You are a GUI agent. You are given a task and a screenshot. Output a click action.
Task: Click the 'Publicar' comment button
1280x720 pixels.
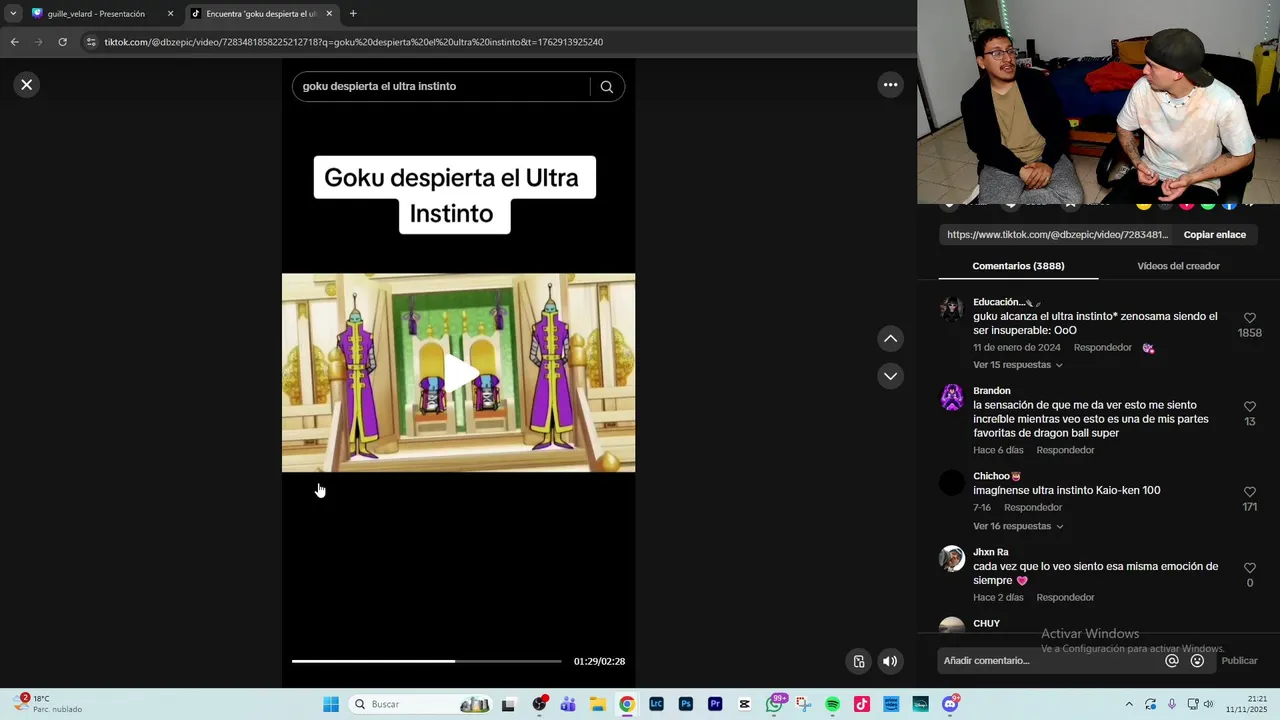[1239, 661]
